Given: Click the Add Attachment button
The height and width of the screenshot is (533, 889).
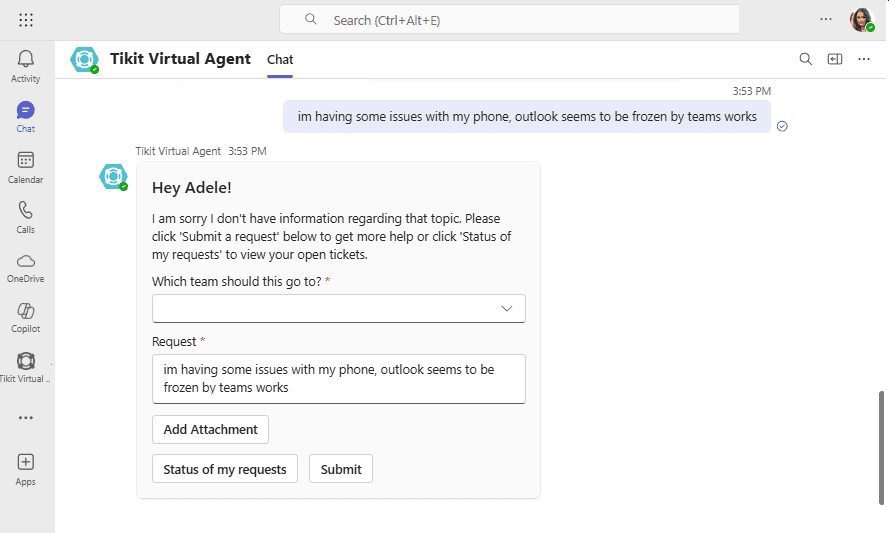Looking at the screenshot, I should (x=210, y=430).
